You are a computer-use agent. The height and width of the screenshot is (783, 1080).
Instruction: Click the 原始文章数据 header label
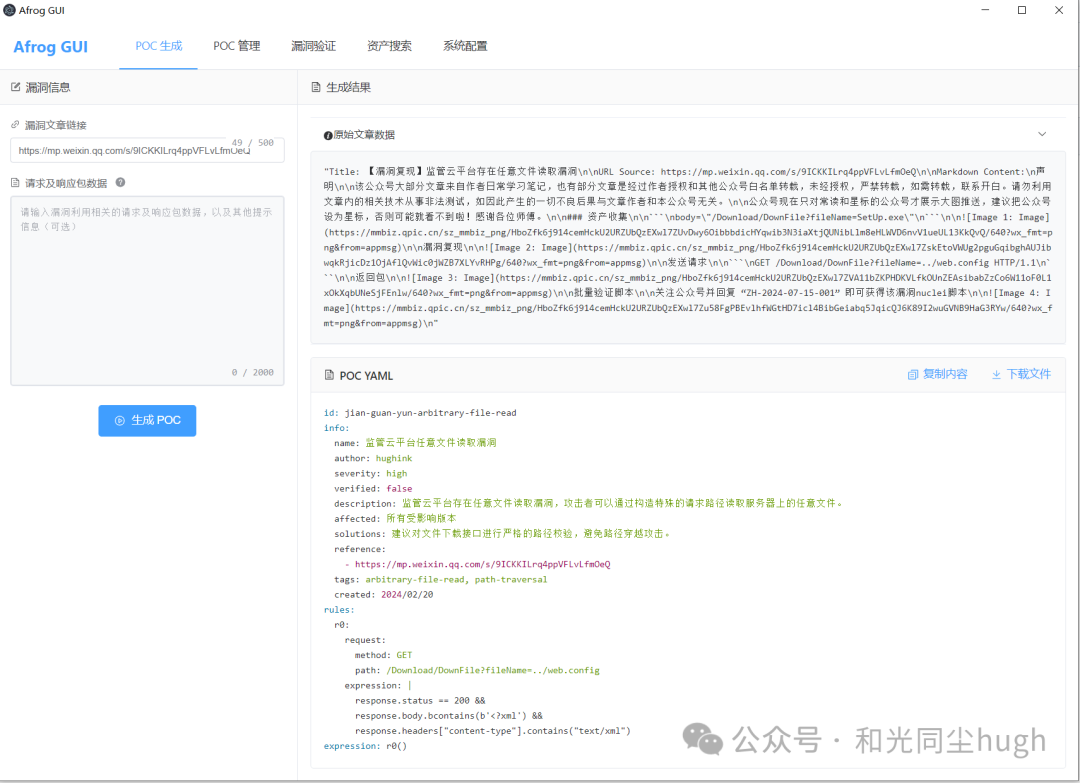(x=364, y=135)
